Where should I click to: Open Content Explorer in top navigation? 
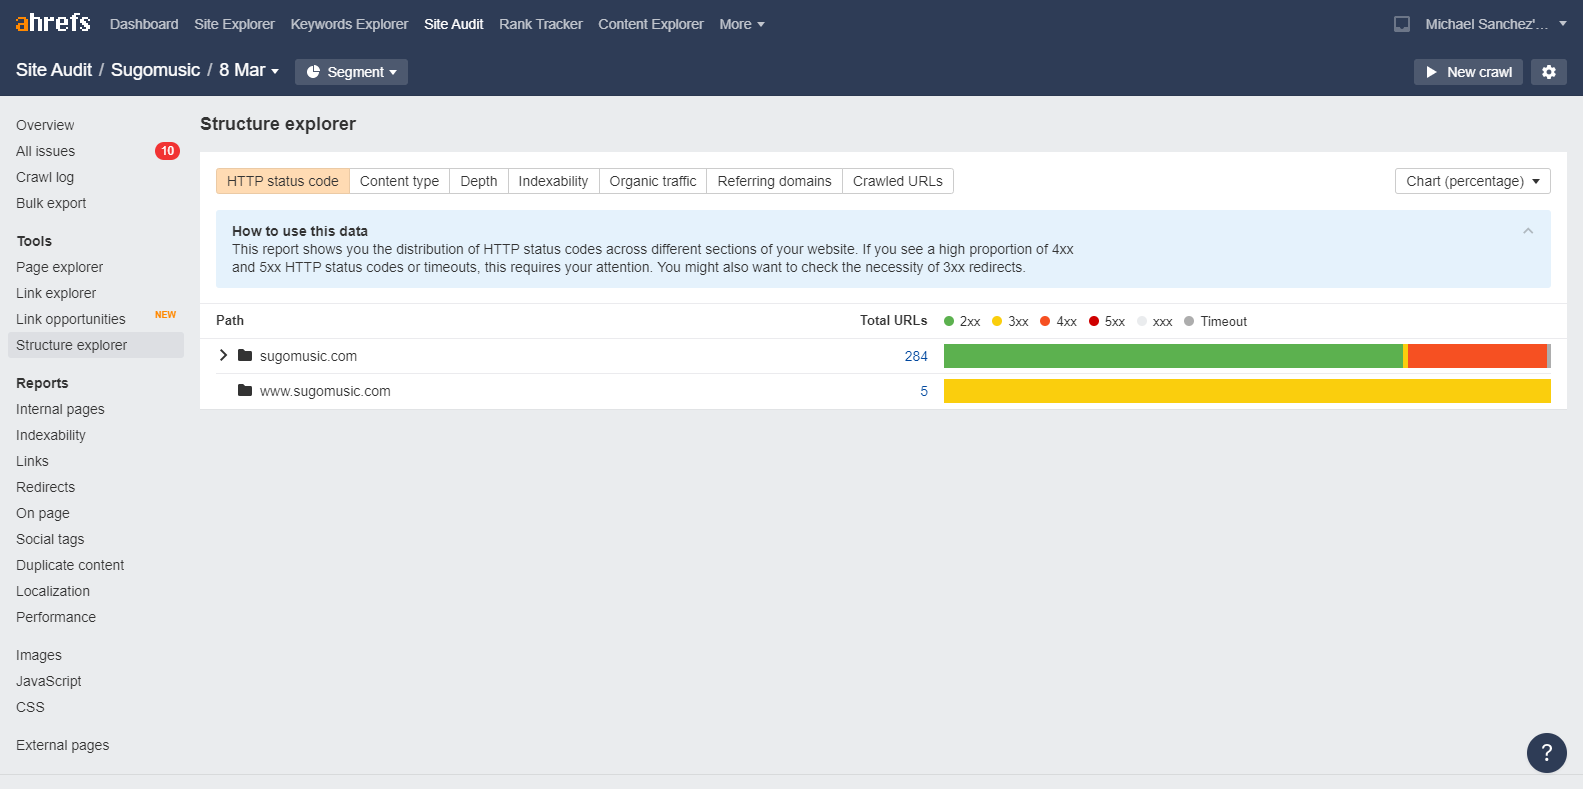click(x=651, y=24)
